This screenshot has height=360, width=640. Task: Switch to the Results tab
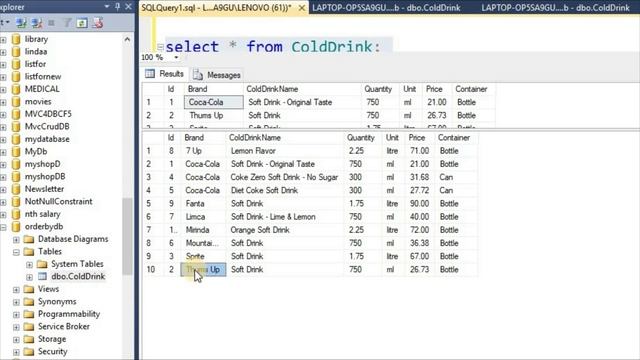(164, 74)
